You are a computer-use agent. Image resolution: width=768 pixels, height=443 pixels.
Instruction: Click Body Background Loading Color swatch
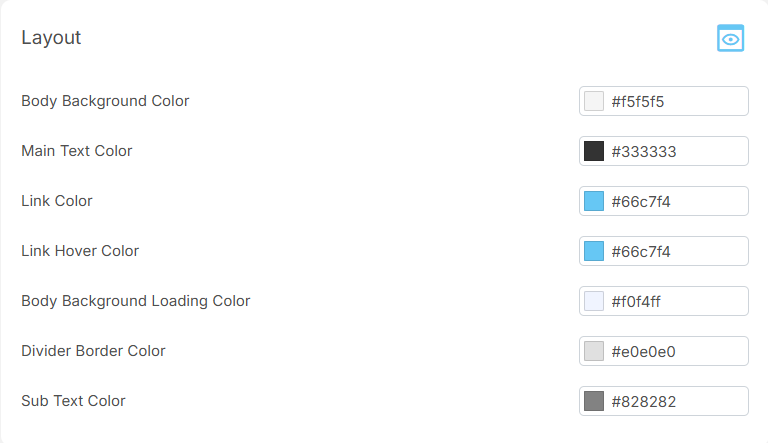[594, 301]
